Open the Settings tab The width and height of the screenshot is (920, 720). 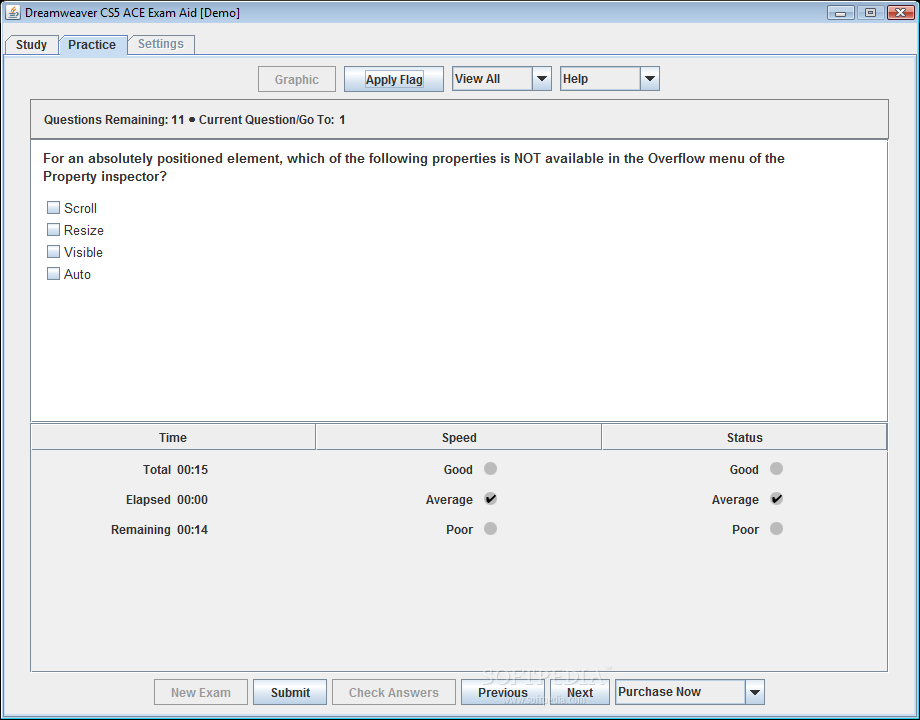161,44
